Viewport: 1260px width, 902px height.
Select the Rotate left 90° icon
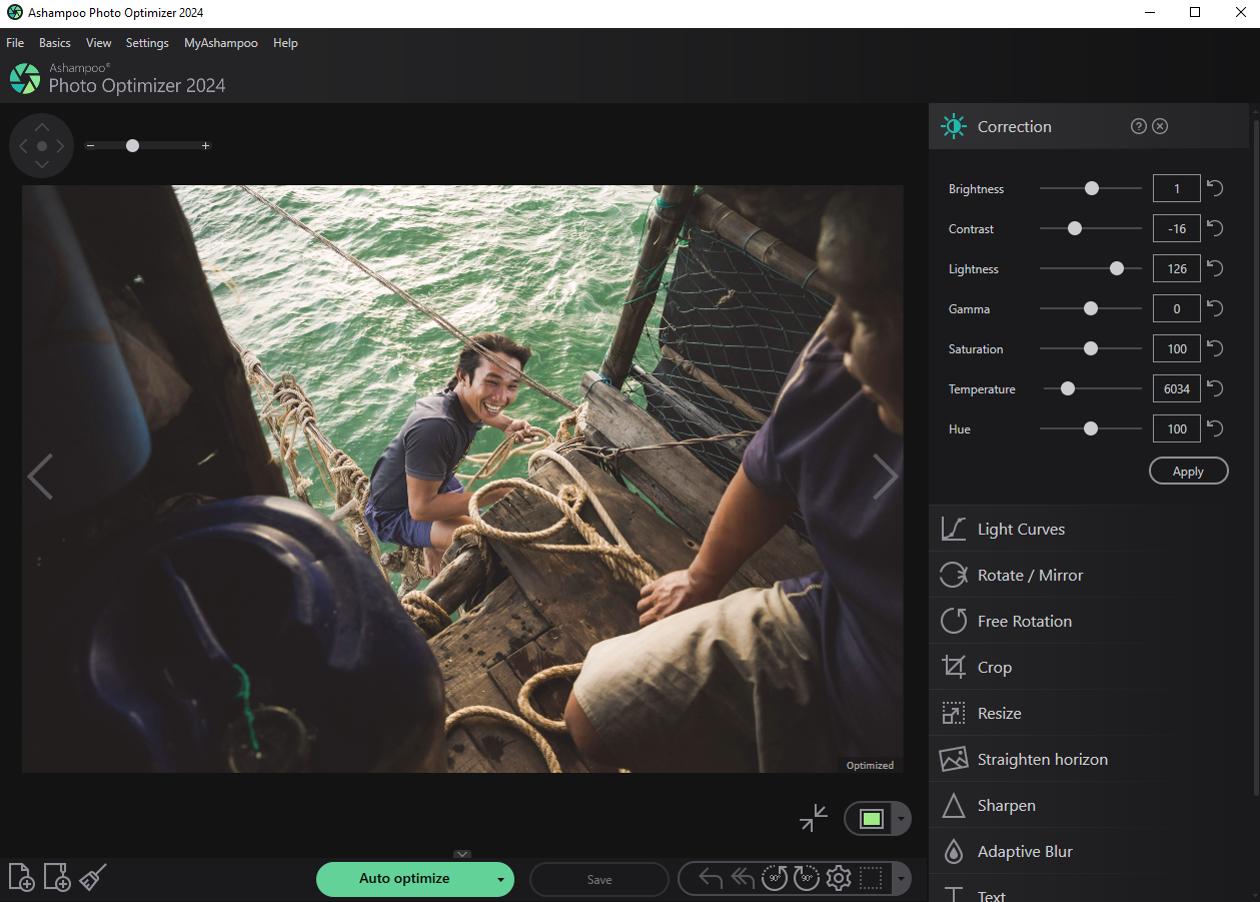click(x=774, y=877)
